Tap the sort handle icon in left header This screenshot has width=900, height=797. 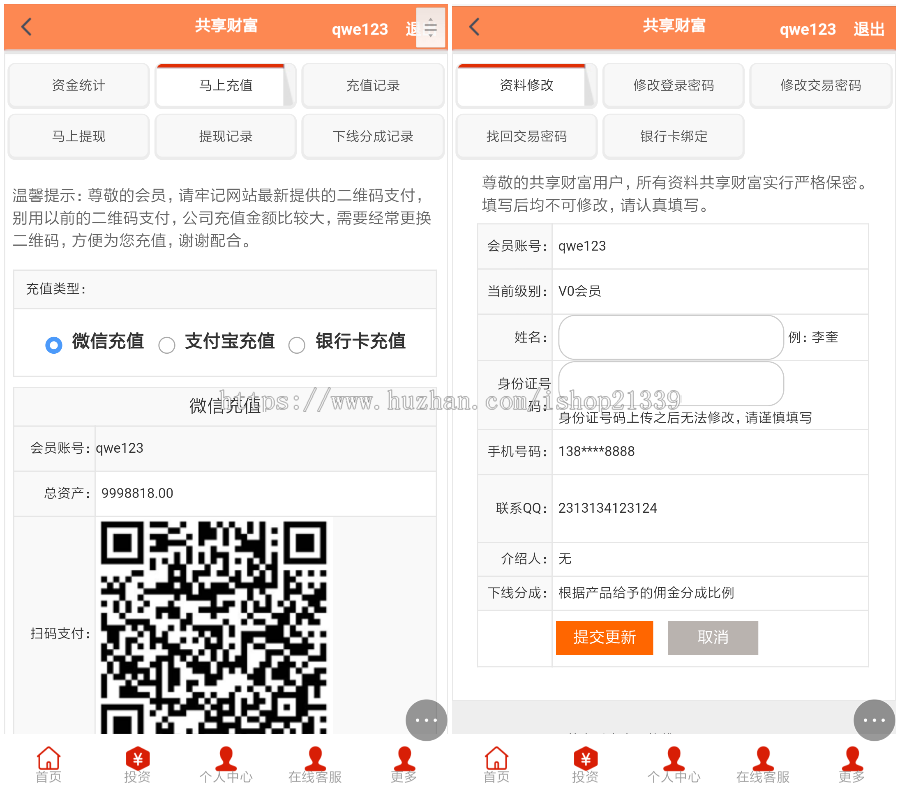[430, 27]
